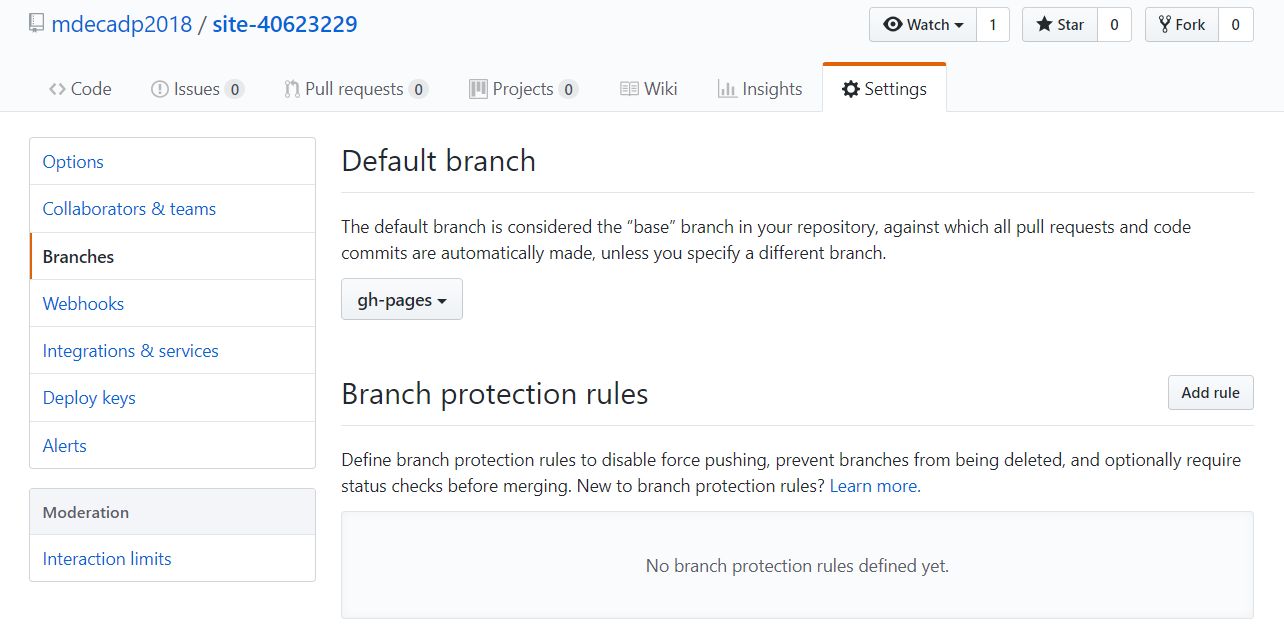Open the site-40623229 repository link

tap(284, 24)
